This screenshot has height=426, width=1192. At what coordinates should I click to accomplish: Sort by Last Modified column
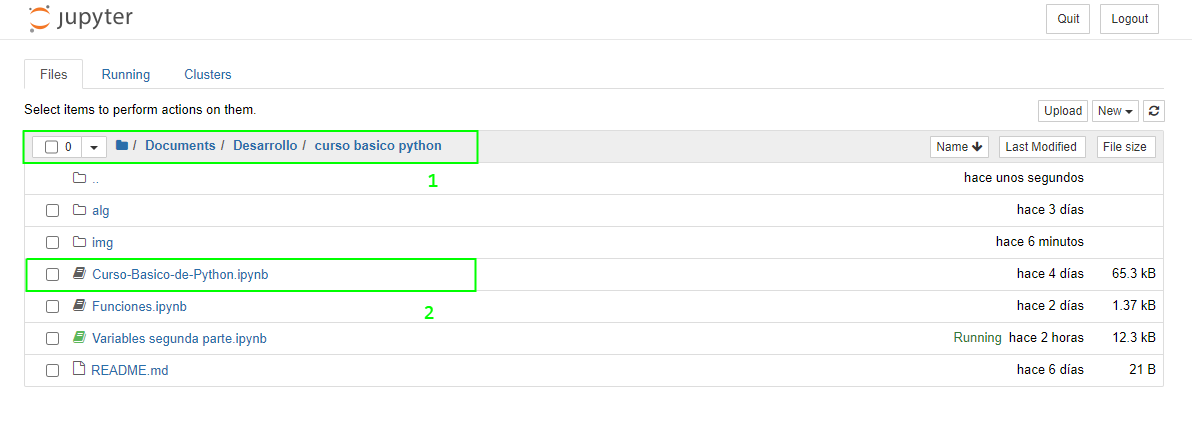click(1041, 147)
